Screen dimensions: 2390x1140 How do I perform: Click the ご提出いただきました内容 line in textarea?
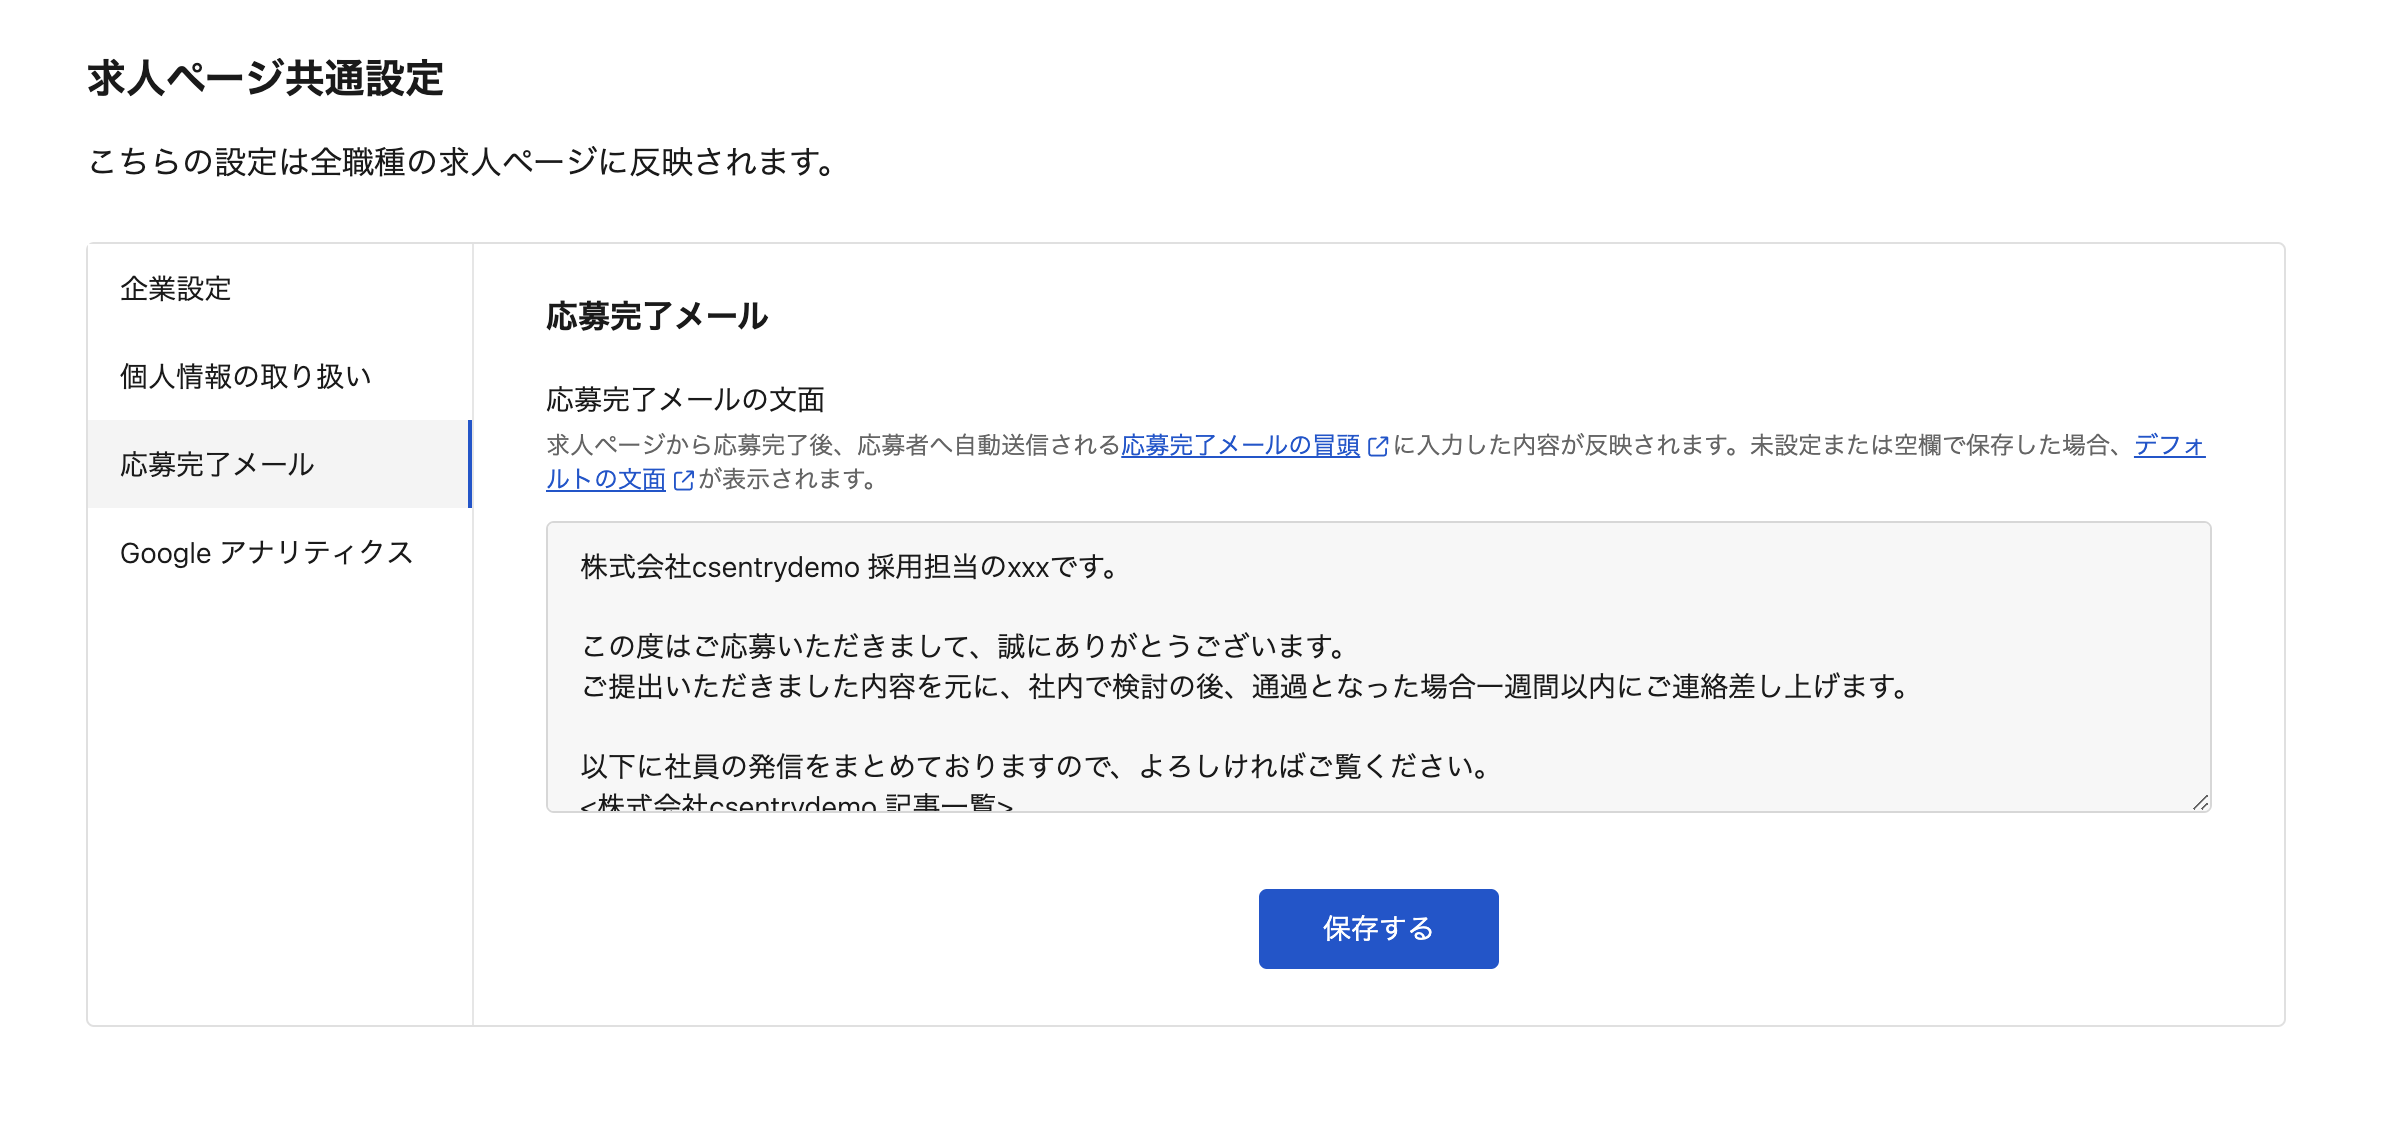[x=1244, y=687]
